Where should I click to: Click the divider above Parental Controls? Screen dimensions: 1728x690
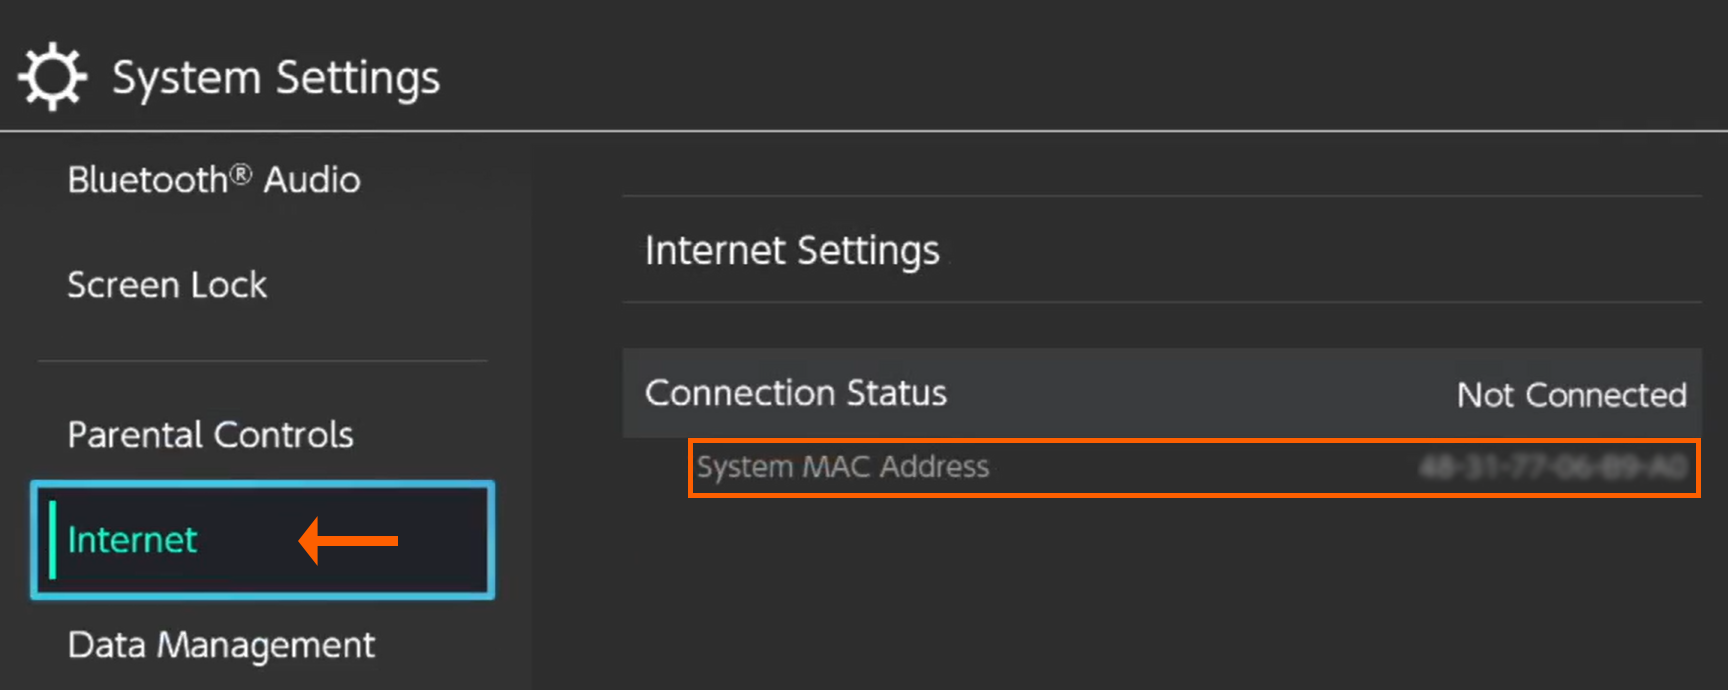coord(261,361)
